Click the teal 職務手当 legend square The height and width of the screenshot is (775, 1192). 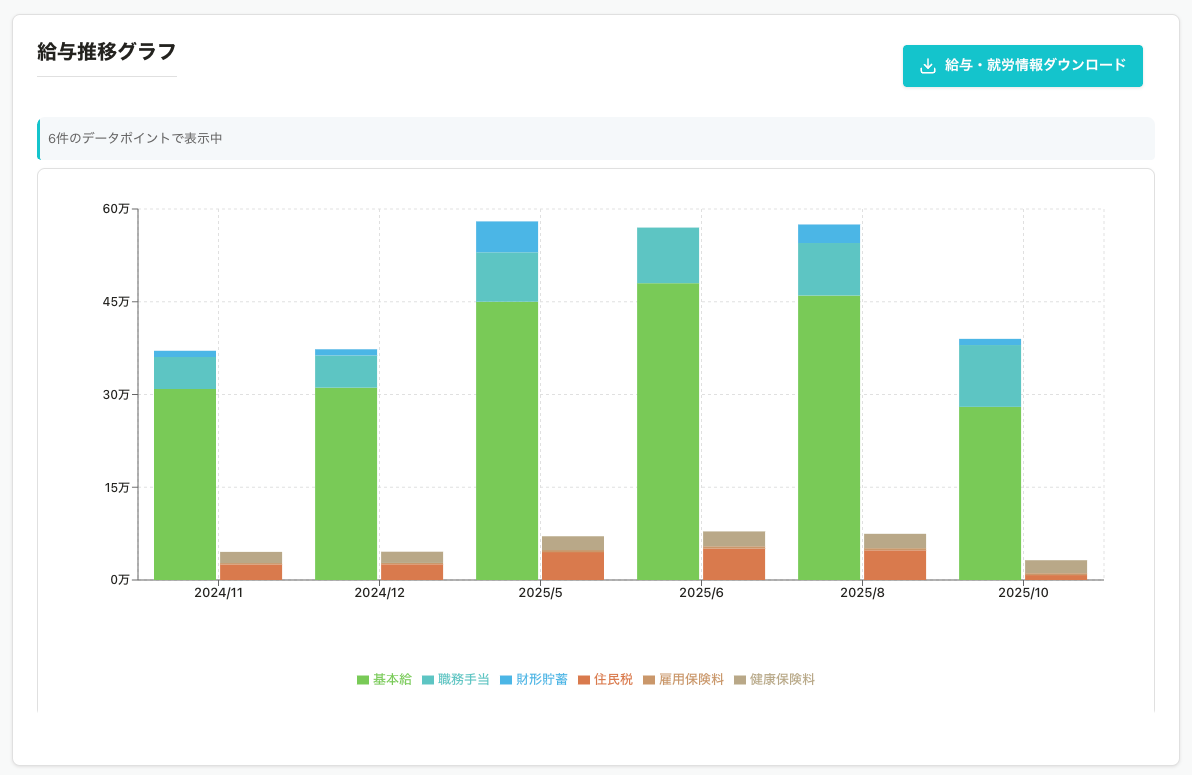pos(428,680)
